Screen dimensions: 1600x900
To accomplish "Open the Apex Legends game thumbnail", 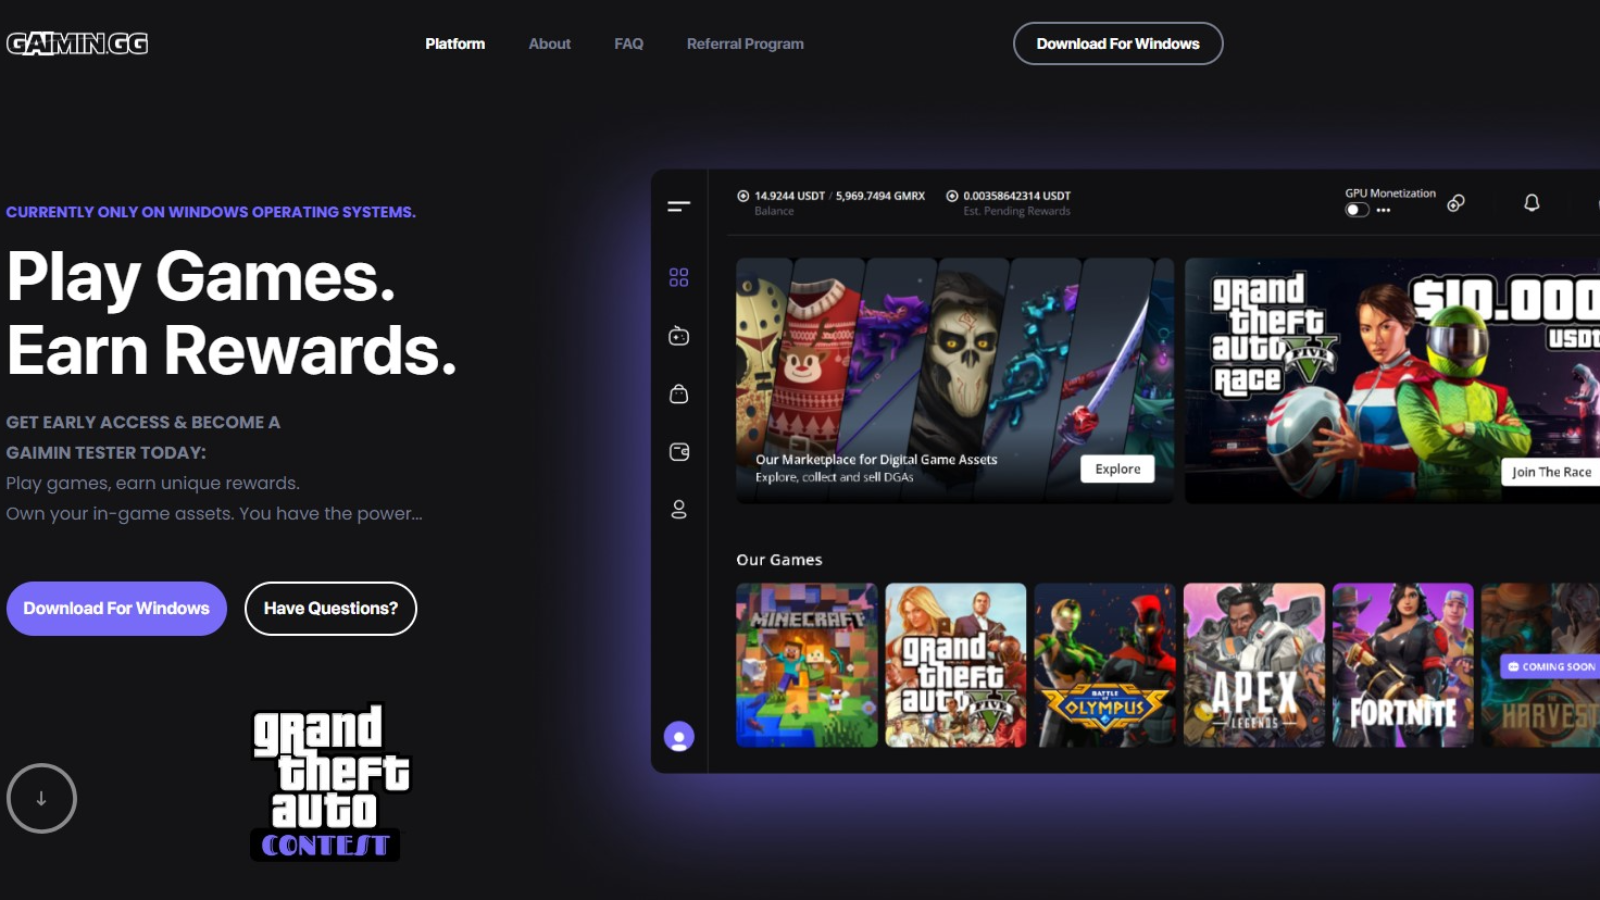I will [x=1254, y=665].
